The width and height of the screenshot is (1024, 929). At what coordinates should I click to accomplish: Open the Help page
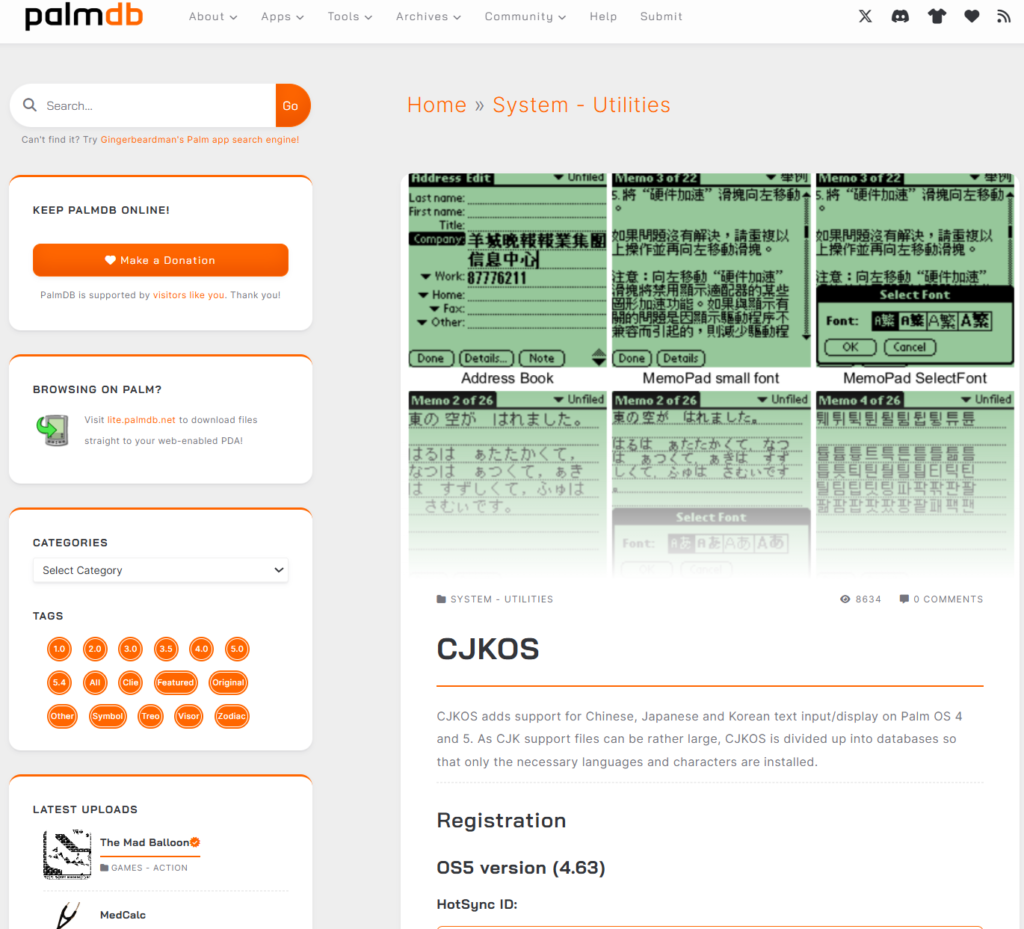[603, 16]
